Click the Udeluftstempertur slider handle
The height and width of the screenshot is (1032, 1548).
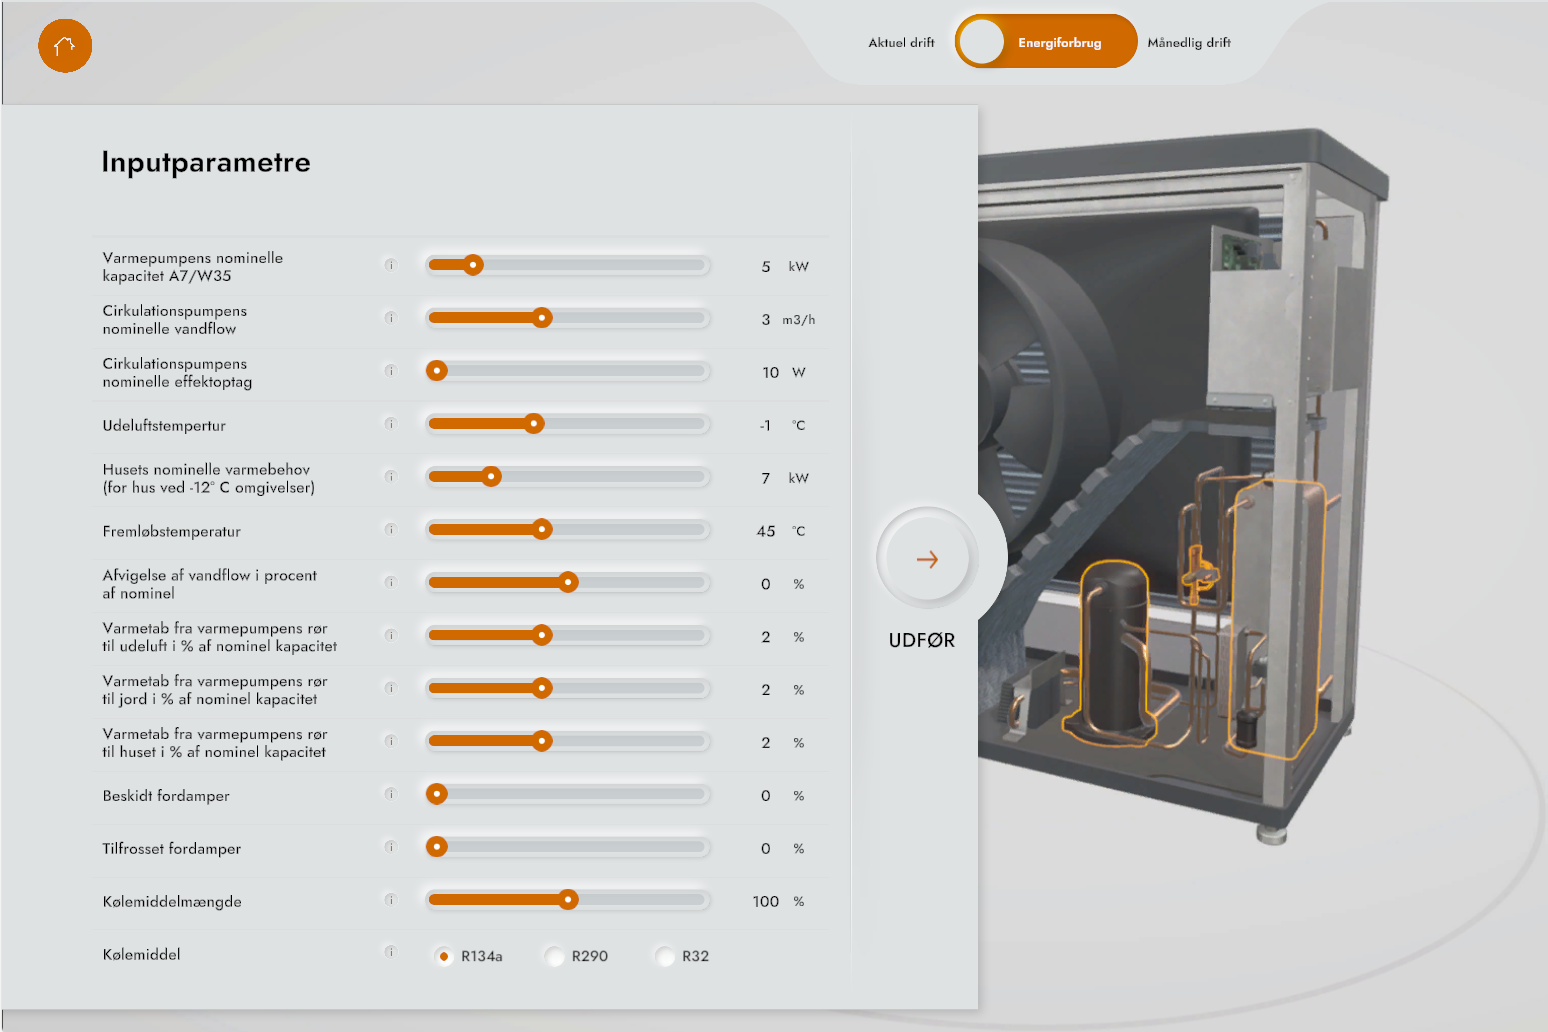pyautogui.click(x=534, y=424)
